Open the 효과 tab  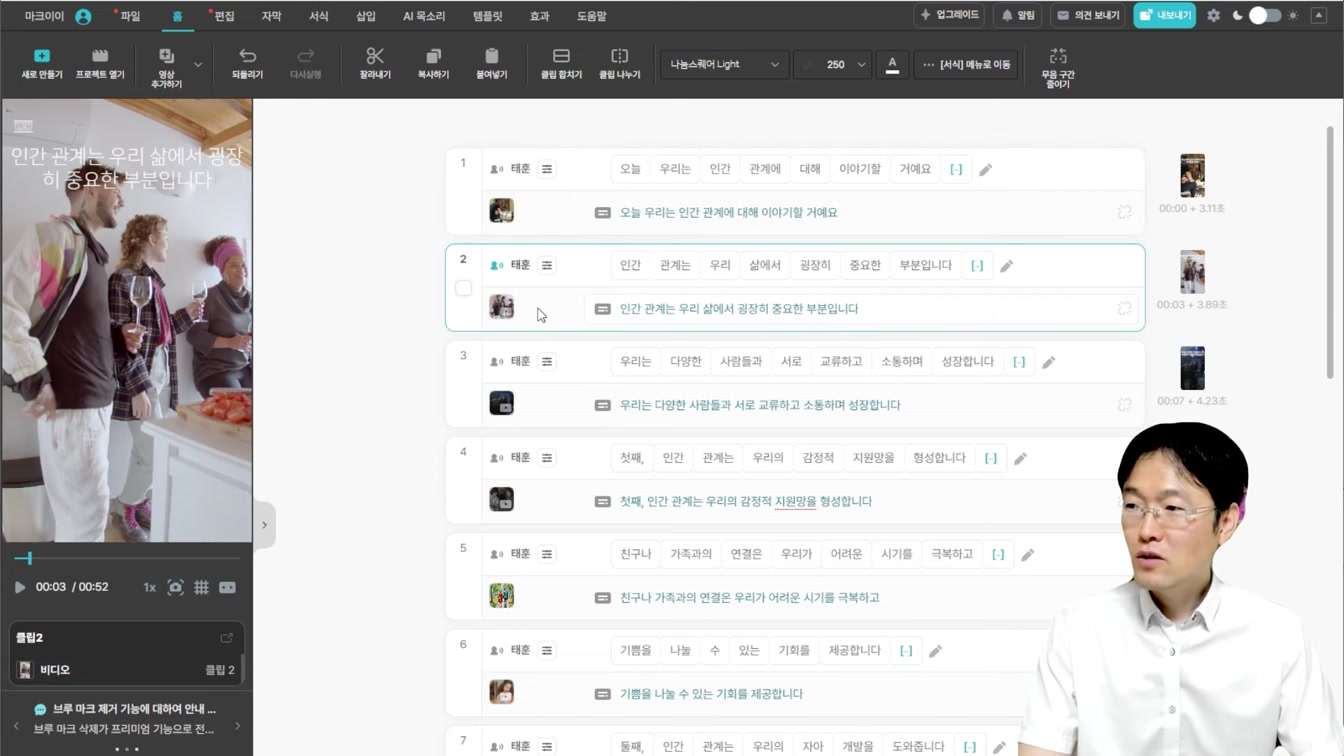click(x=539, y=16)
